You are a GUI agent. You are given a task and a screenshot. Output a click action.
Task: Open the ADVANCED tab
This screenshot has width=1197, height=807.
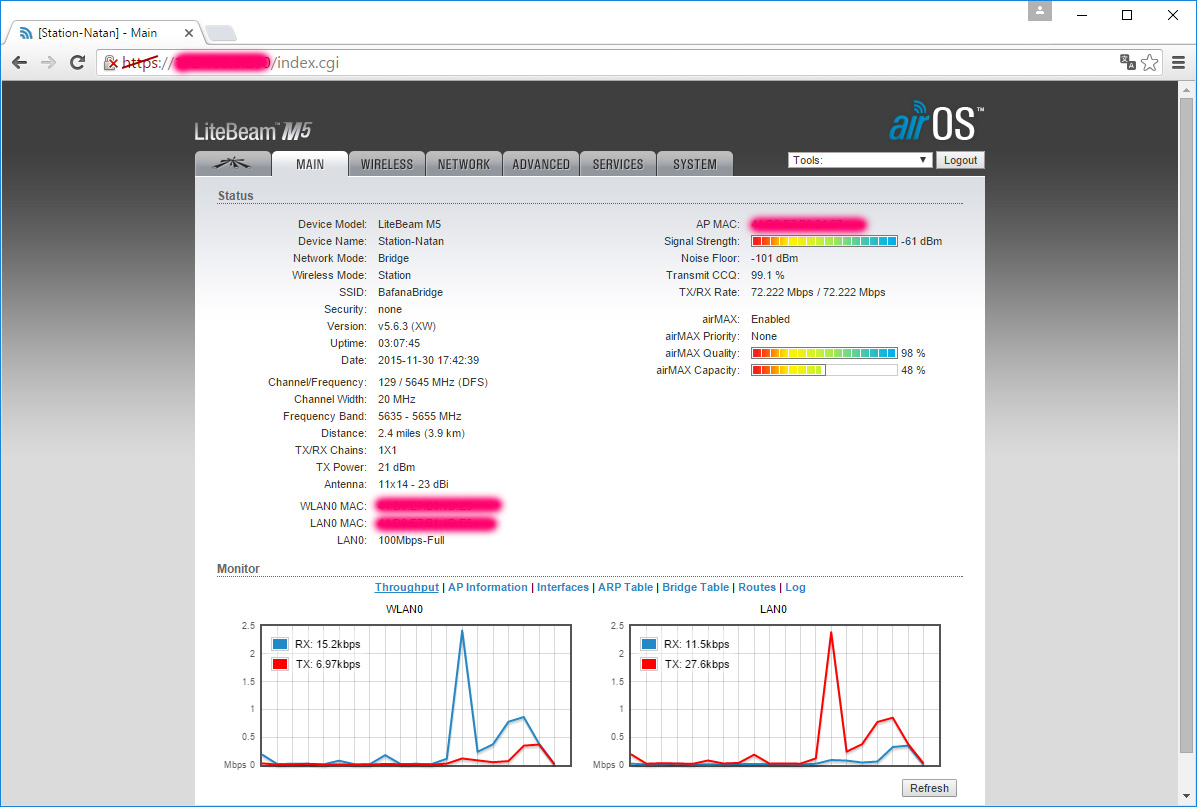coord(540,163)
